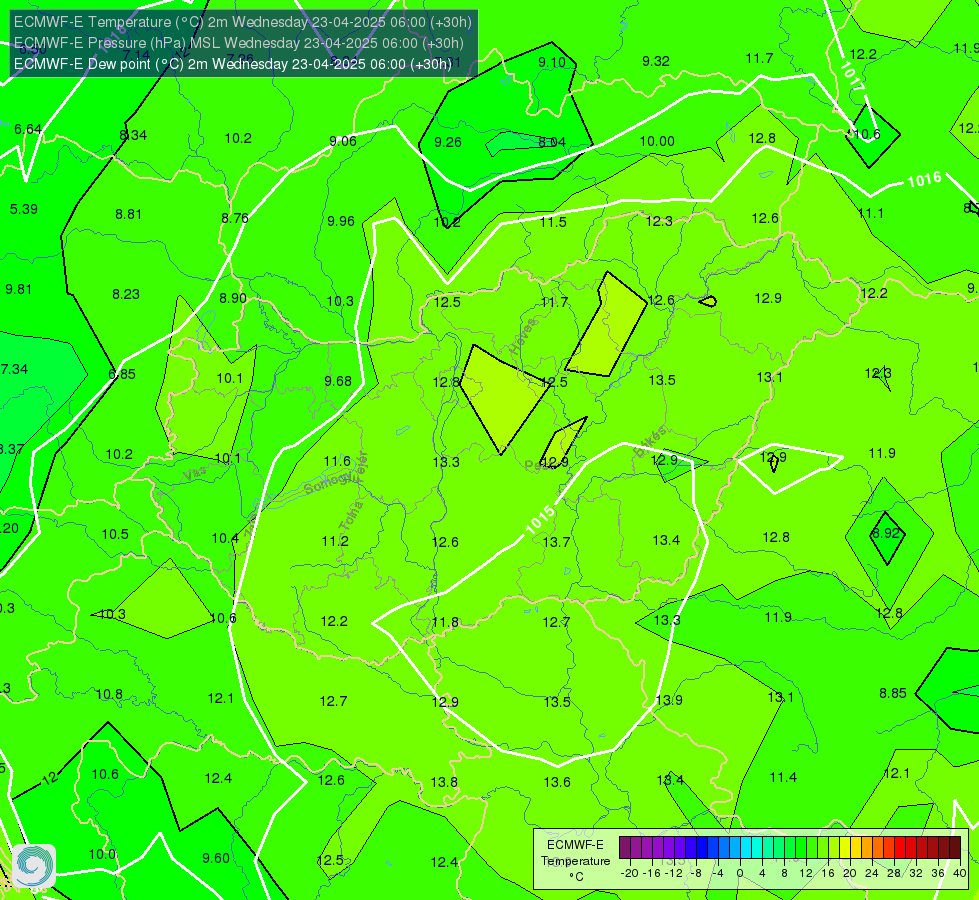Select the ECMWF-E Temperature 2m header line
This screenshot has height=900, width=979.
(x=243, y=22)
